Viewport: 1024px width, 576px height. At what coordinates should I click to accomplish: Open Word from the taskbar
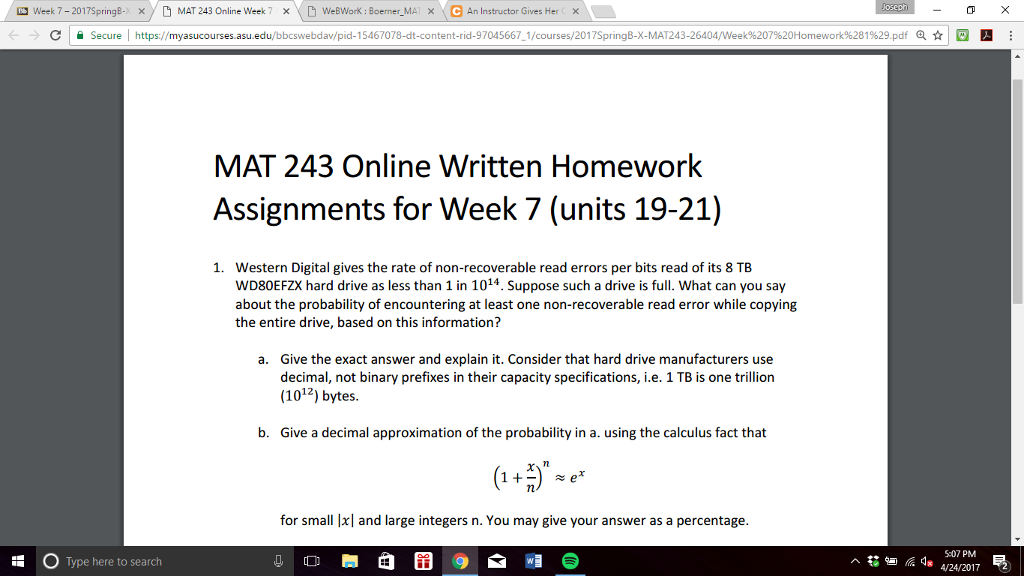tap(534, 561)
